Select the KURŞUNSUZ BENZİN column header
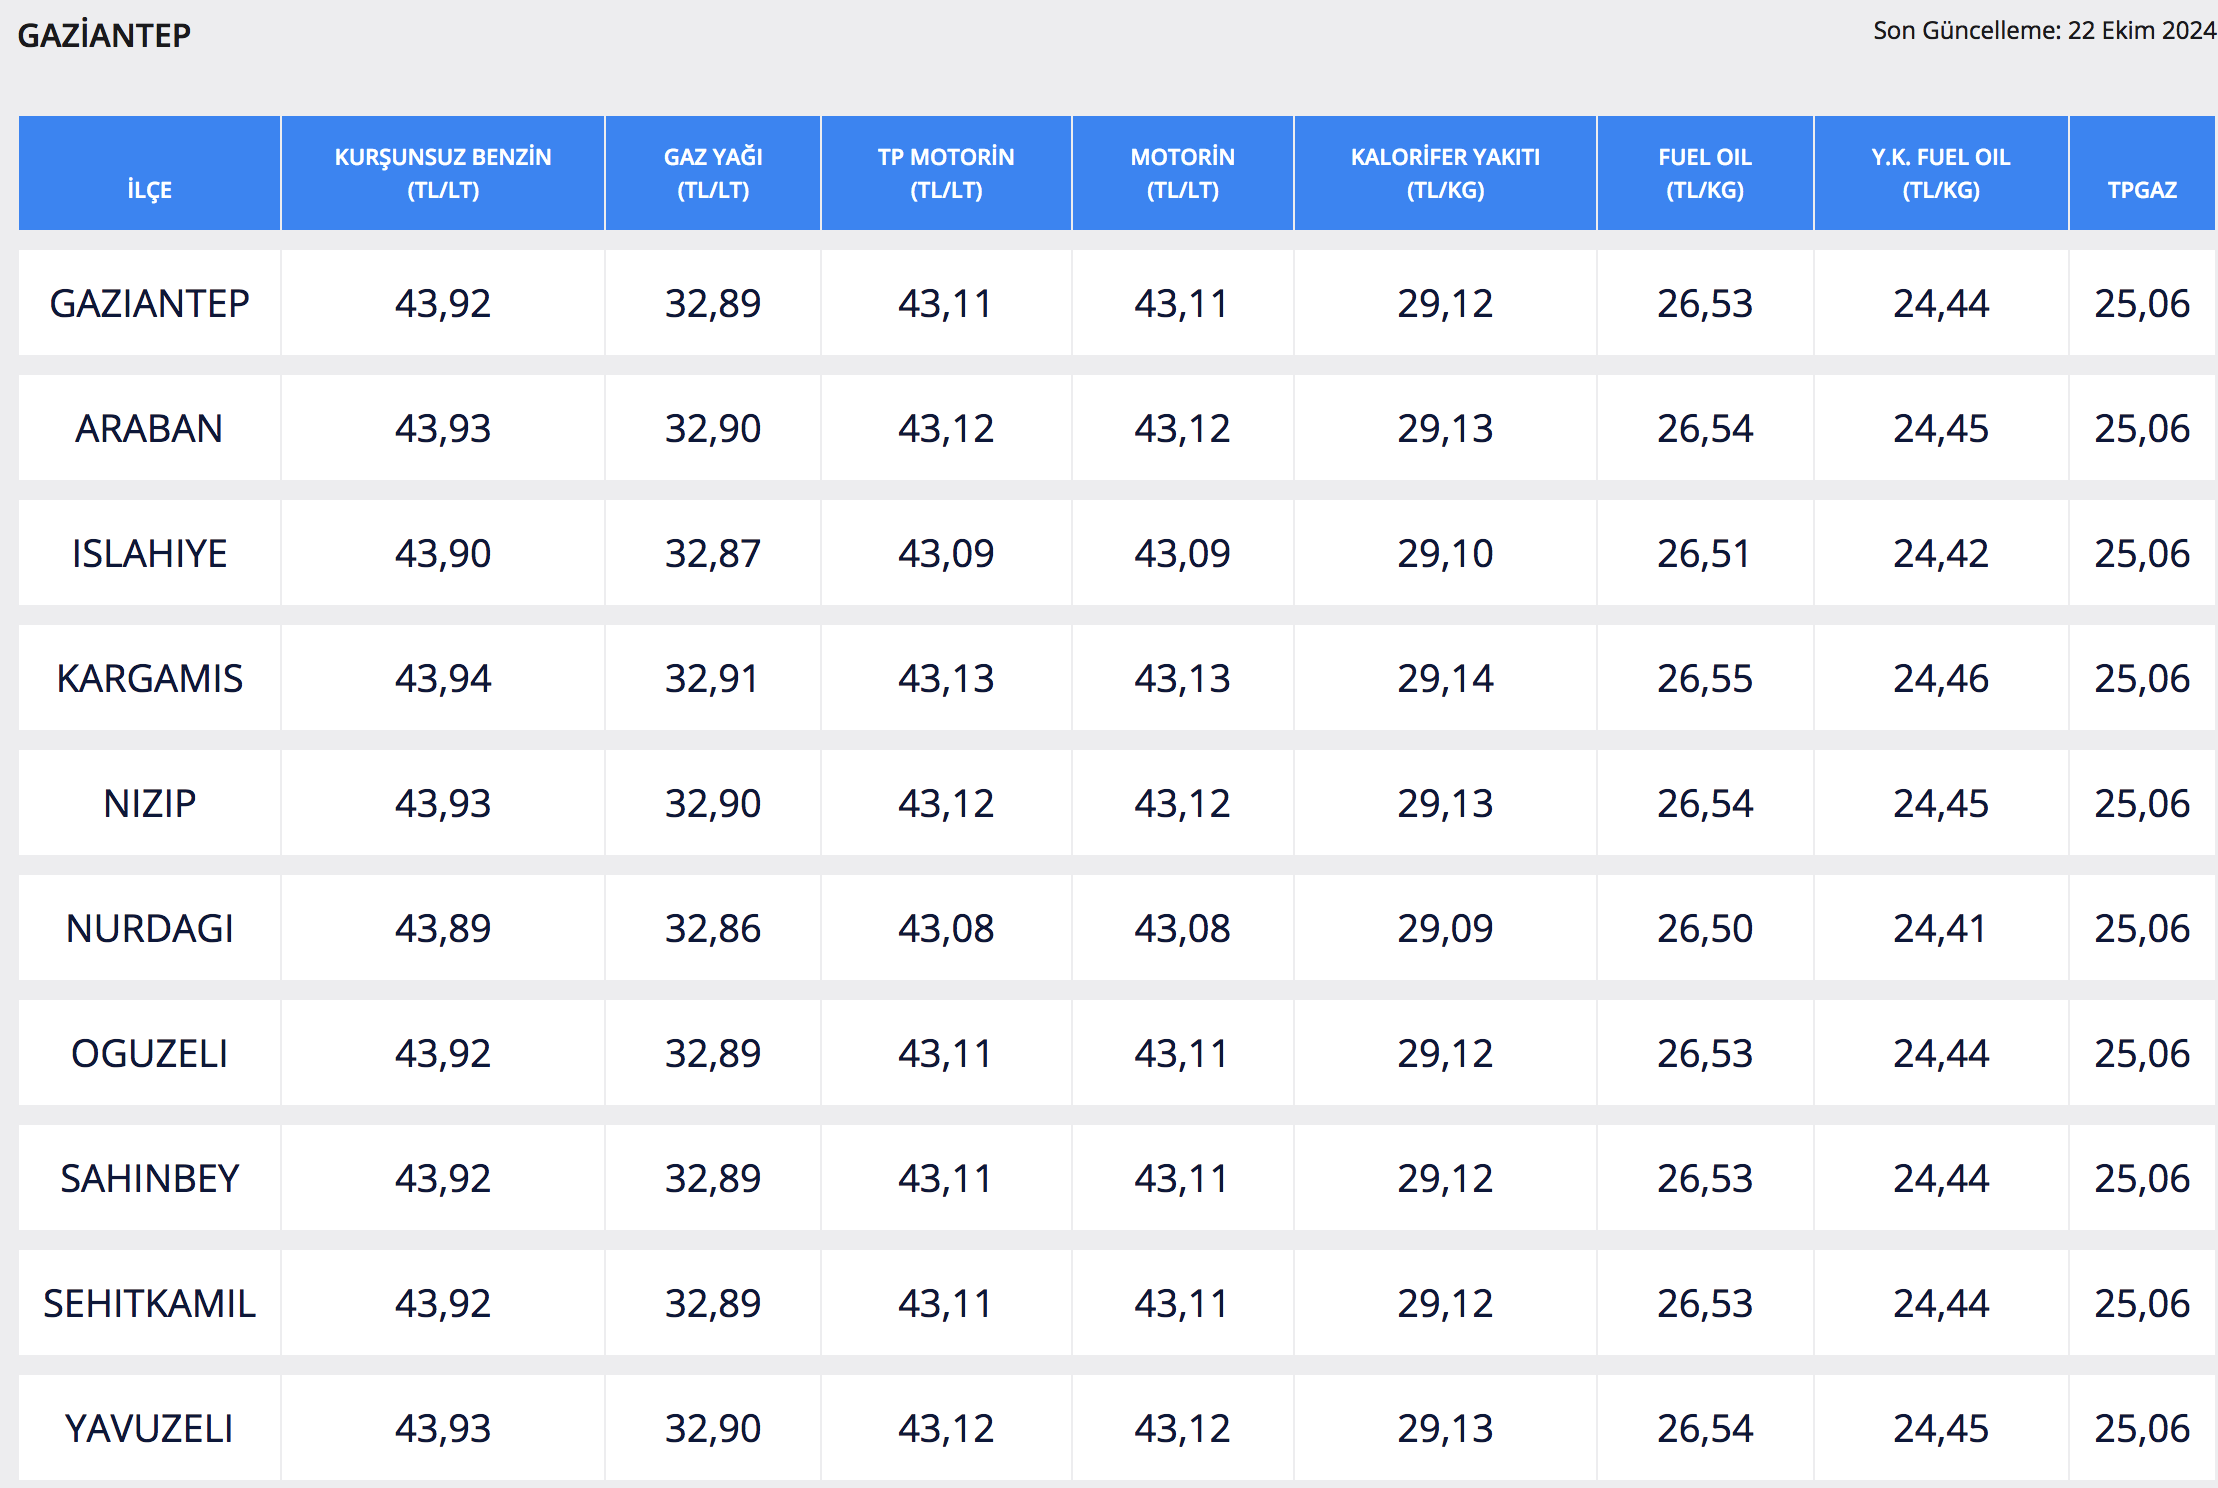The width and height of the screenshot is (2218, 1488). click(x=443, y=173)
